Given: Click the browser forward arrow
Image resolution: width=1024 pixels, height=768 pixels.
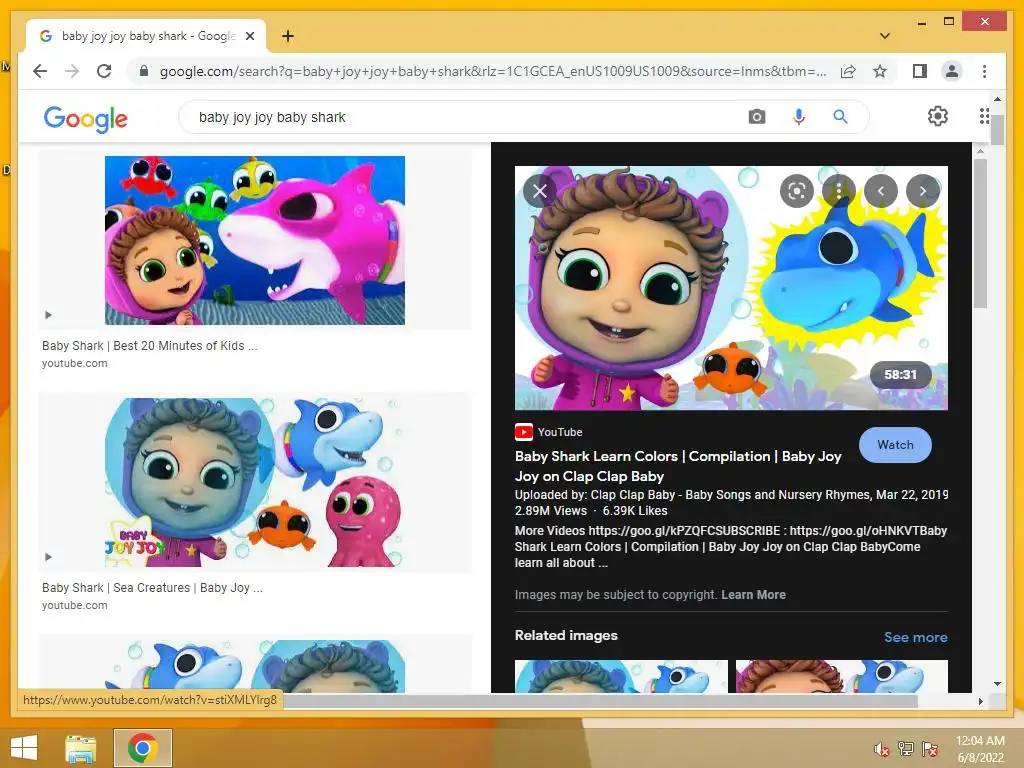Looking at the screenshot, I should pyautogui.click(x=72, y=71).
